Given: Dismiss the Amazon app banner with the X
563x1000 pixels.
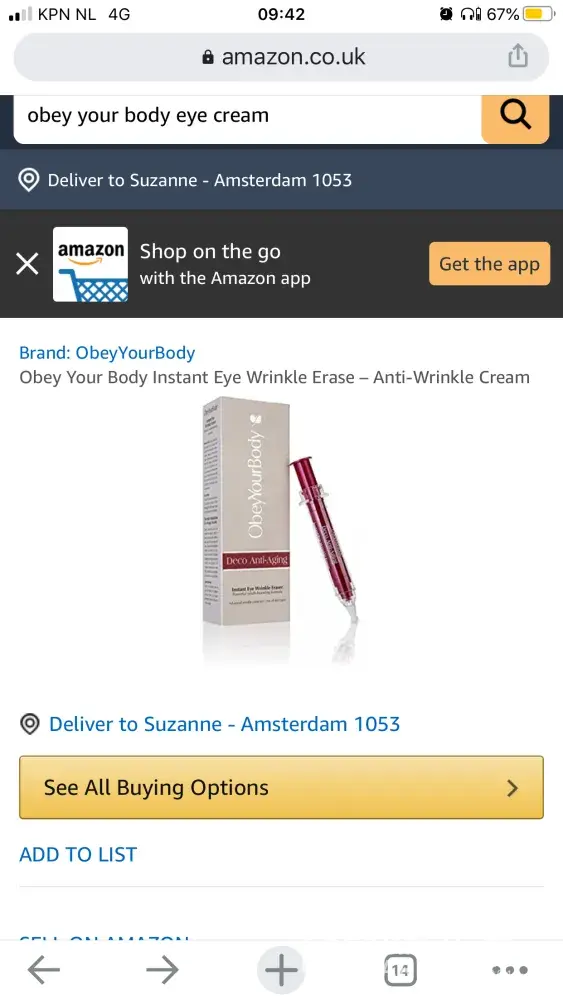Looking at the screenshot, I should point(27,263).
